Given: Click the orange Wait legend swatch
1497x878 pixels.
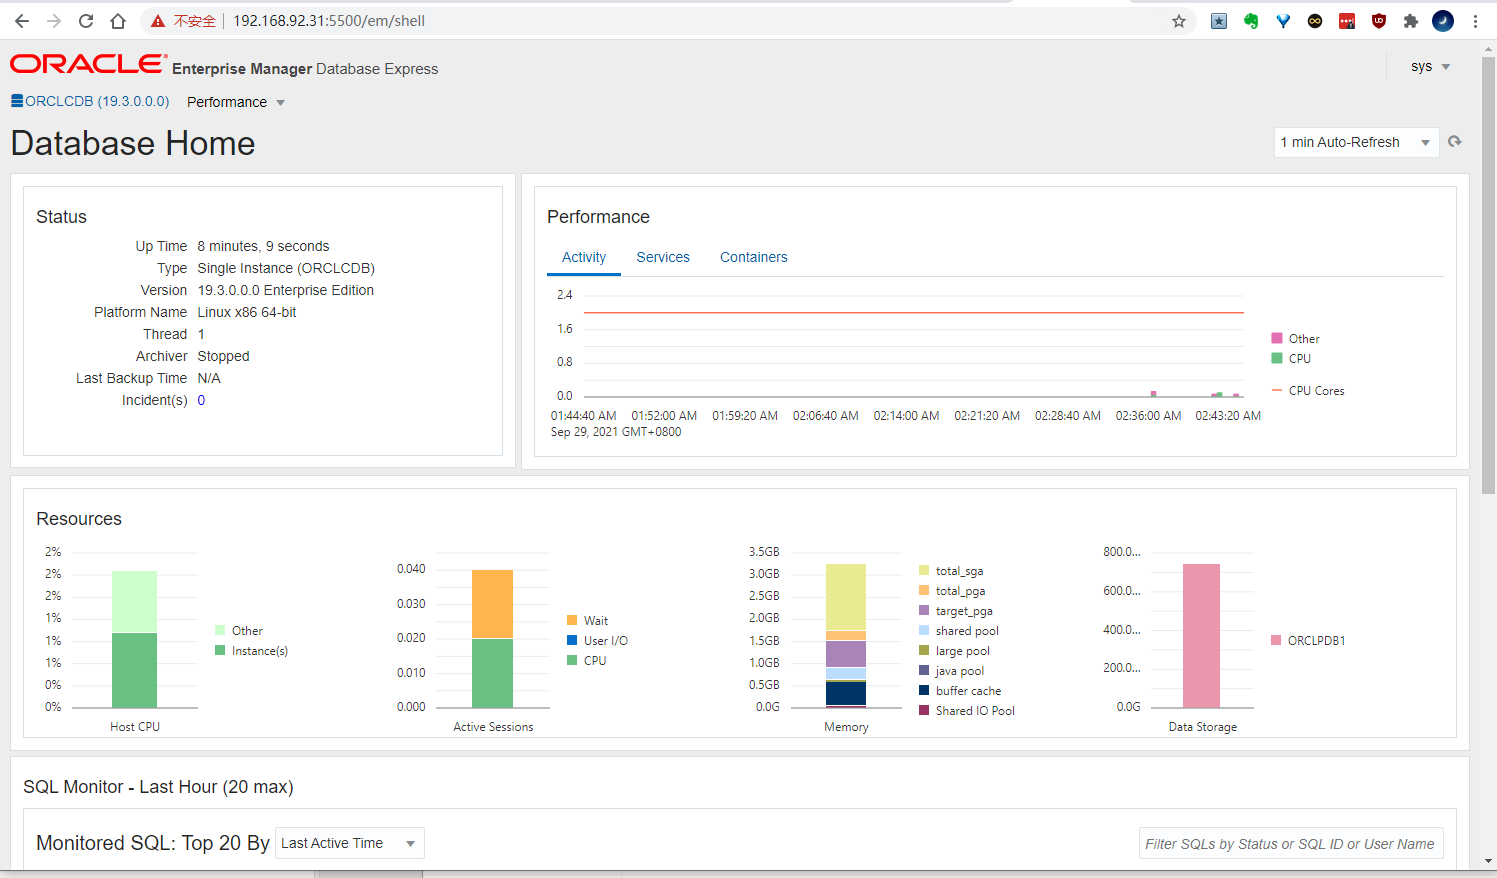Looking at the screenshot, I should click(572, 620).
